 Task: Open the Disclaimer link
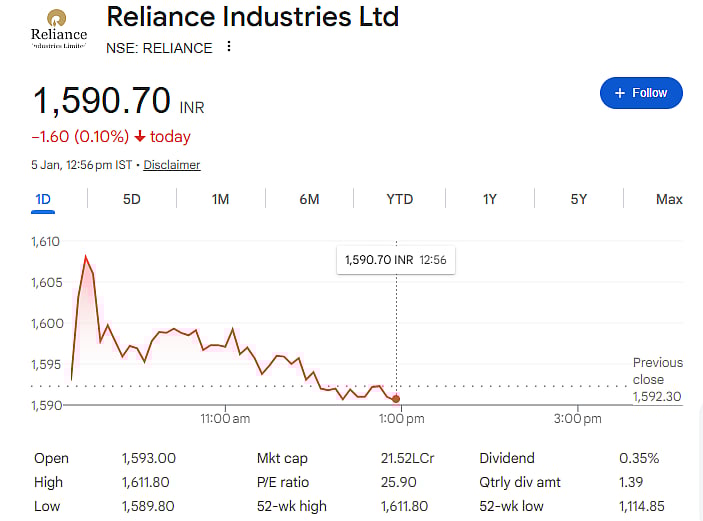(x=172, y=165)
